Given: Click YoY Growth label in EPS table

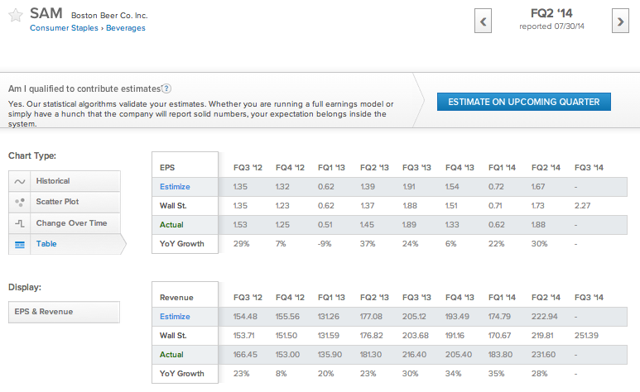Looking at the screenshot, I should coord(182,244).
